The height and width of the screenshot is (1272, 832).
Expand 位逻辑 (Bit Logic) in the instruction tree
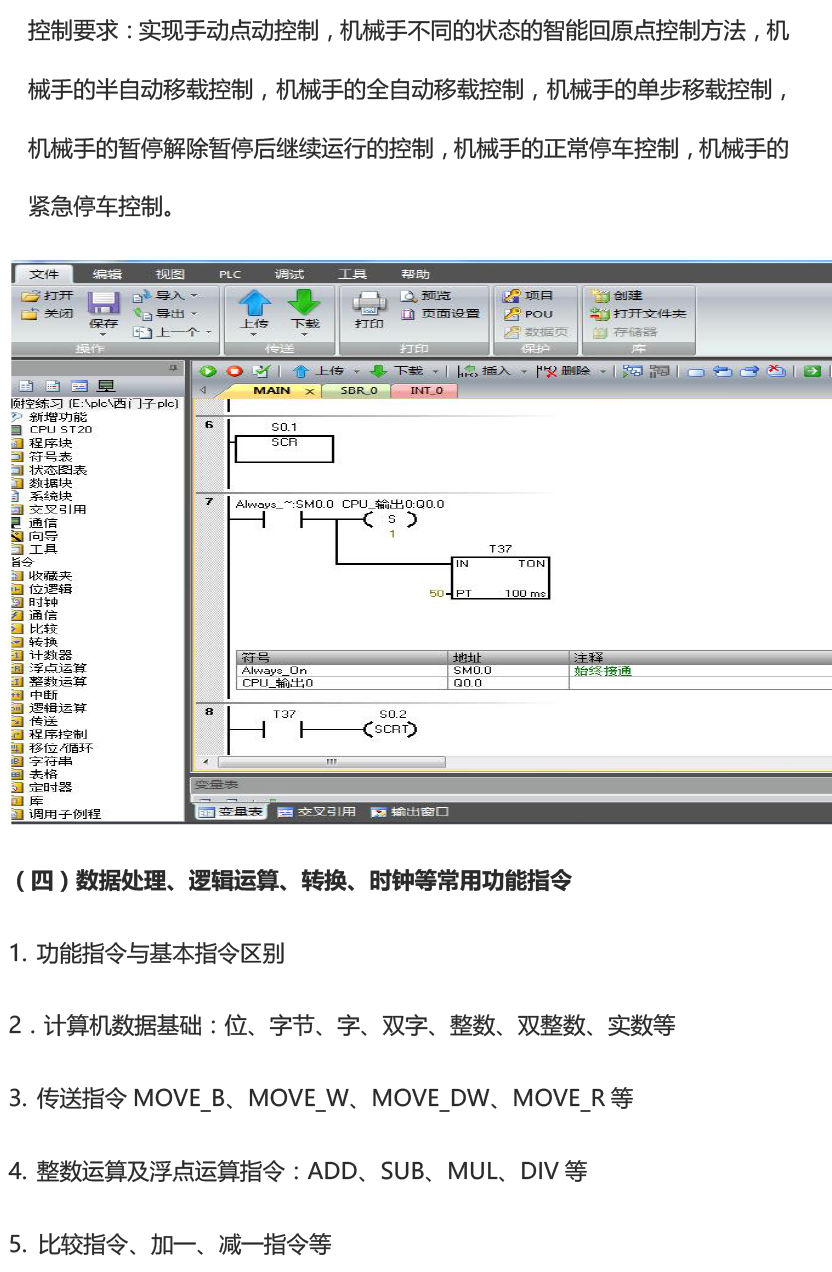[x=50, y=589]
